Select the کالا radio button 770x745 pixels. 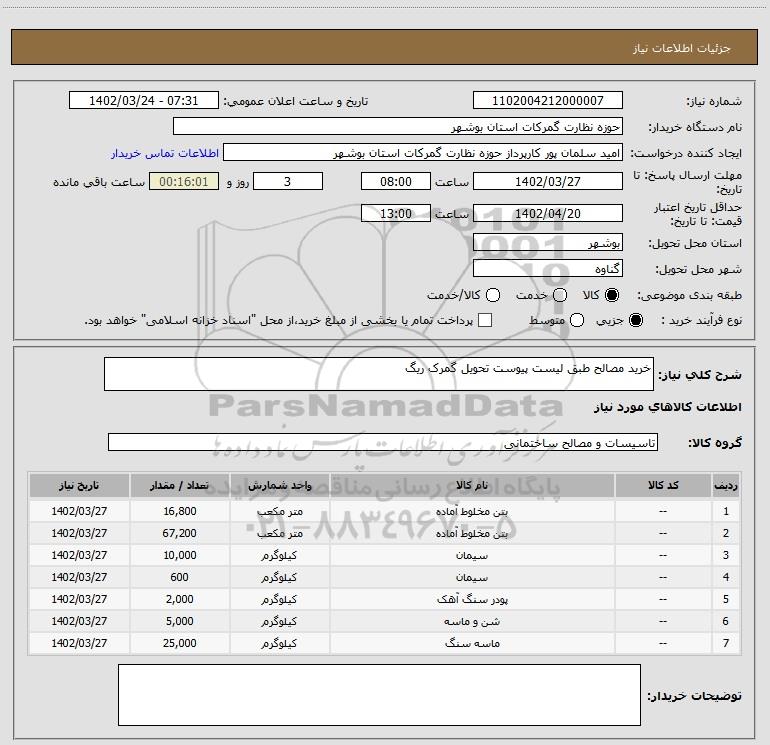click(x=612, y=295)
